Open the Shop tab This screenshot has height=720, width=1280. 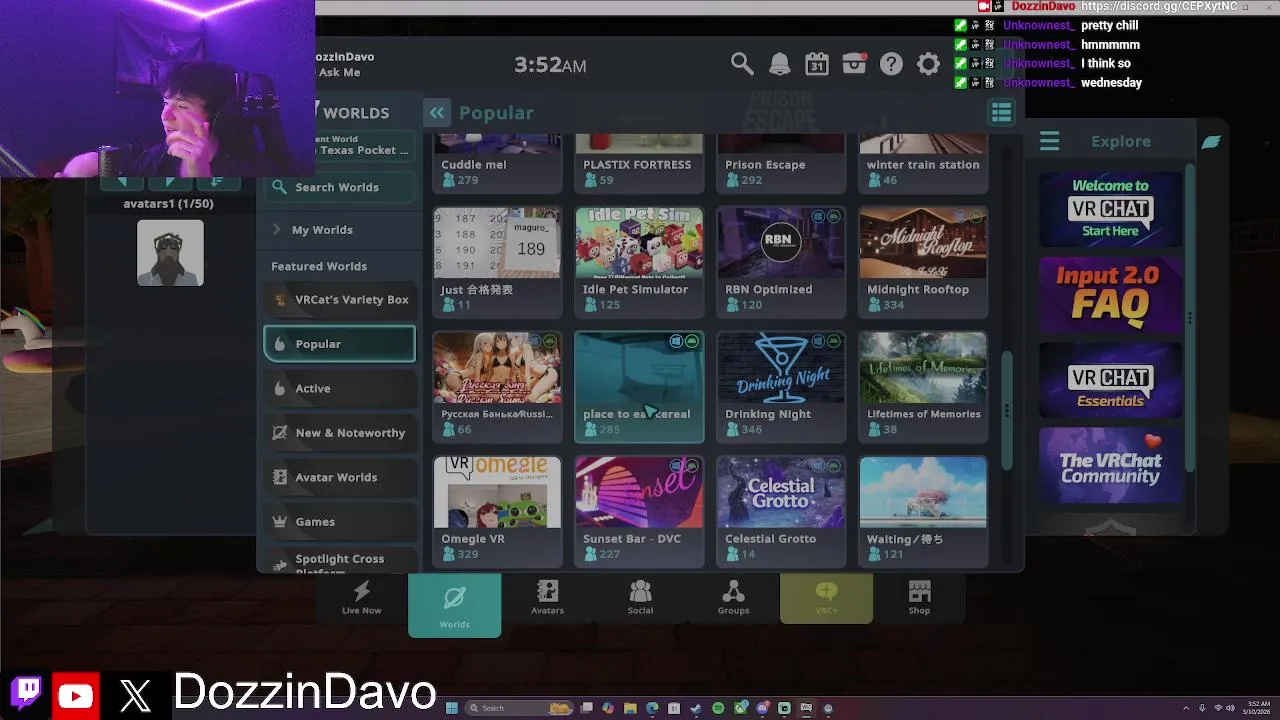[x=919, y=598]
